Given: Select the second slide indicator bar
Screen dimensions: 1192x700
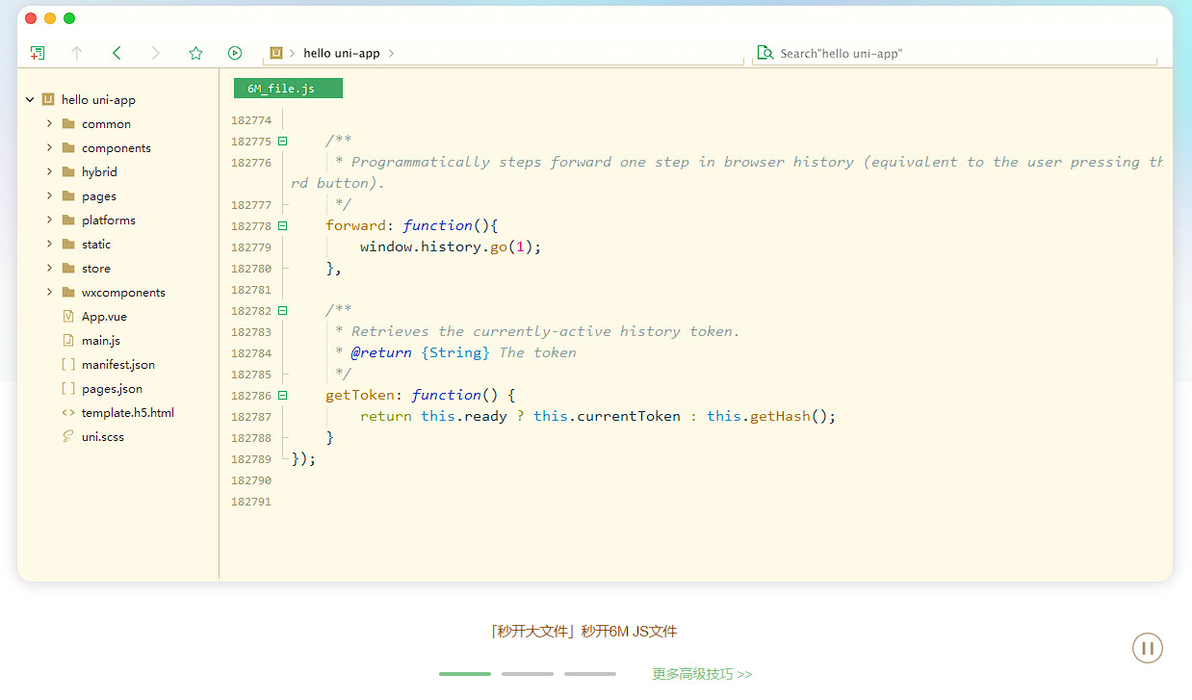Looking at the screenshot, I should pos(528,674).
